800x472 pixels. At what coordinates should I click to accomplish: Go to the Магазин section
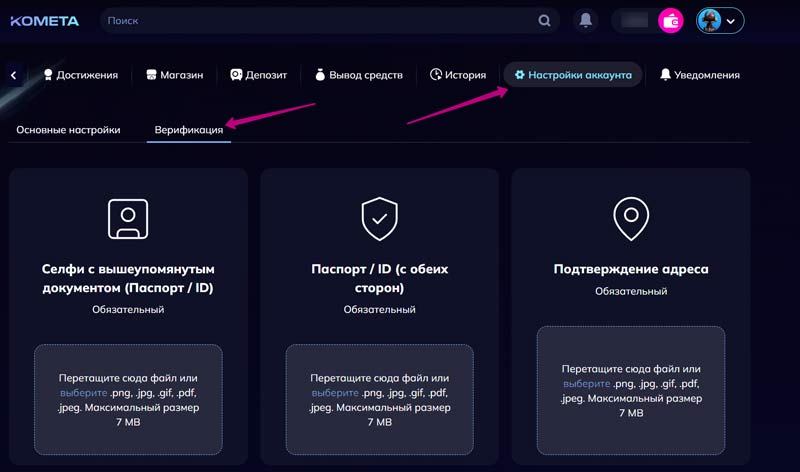coord(174,75)
